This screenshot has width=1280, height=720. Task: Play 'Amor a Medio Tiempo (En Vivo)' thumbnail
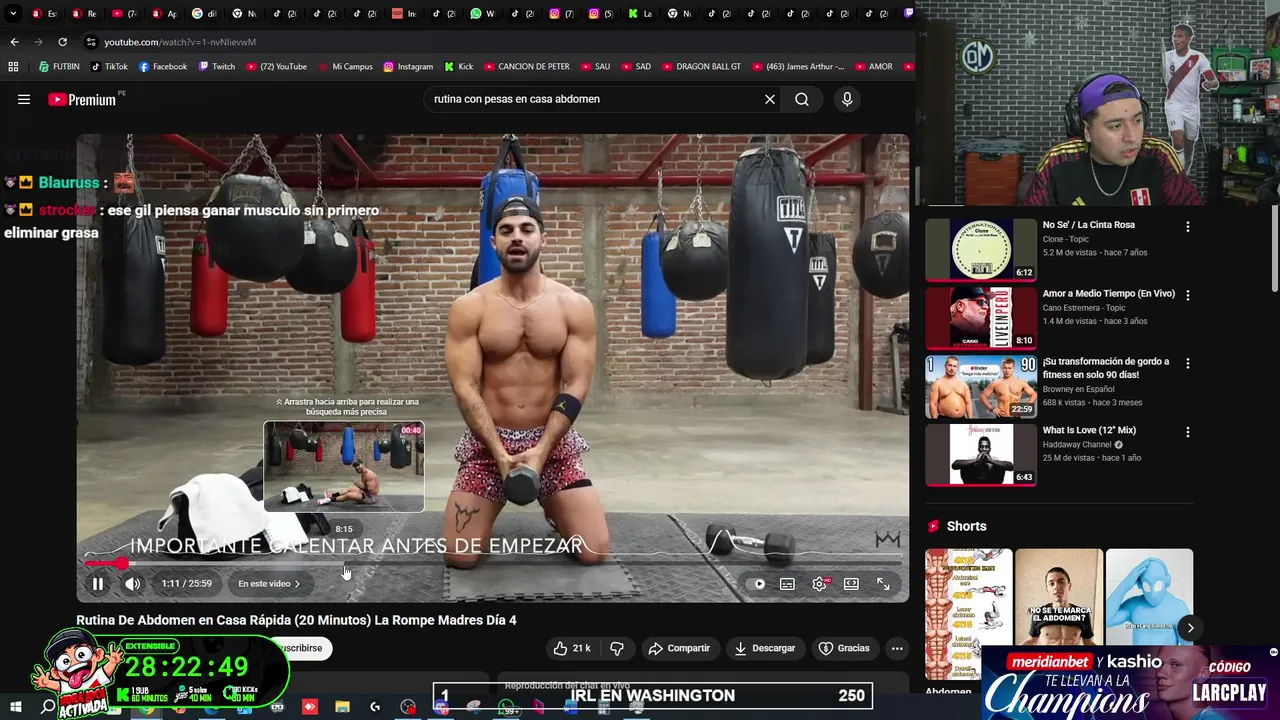pos(981,318)
